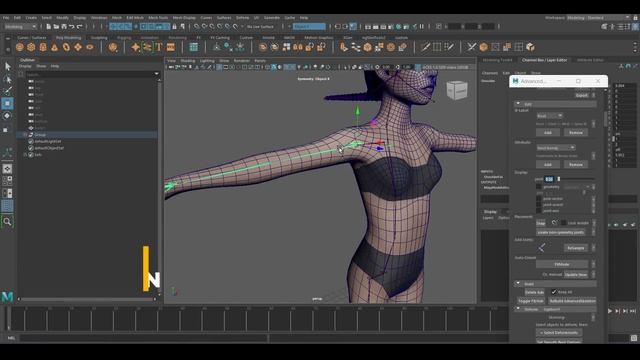Viewport: 640px width, 360px height.
Task: Expand the Sets node in Outliner
Action: coord(24,155)
